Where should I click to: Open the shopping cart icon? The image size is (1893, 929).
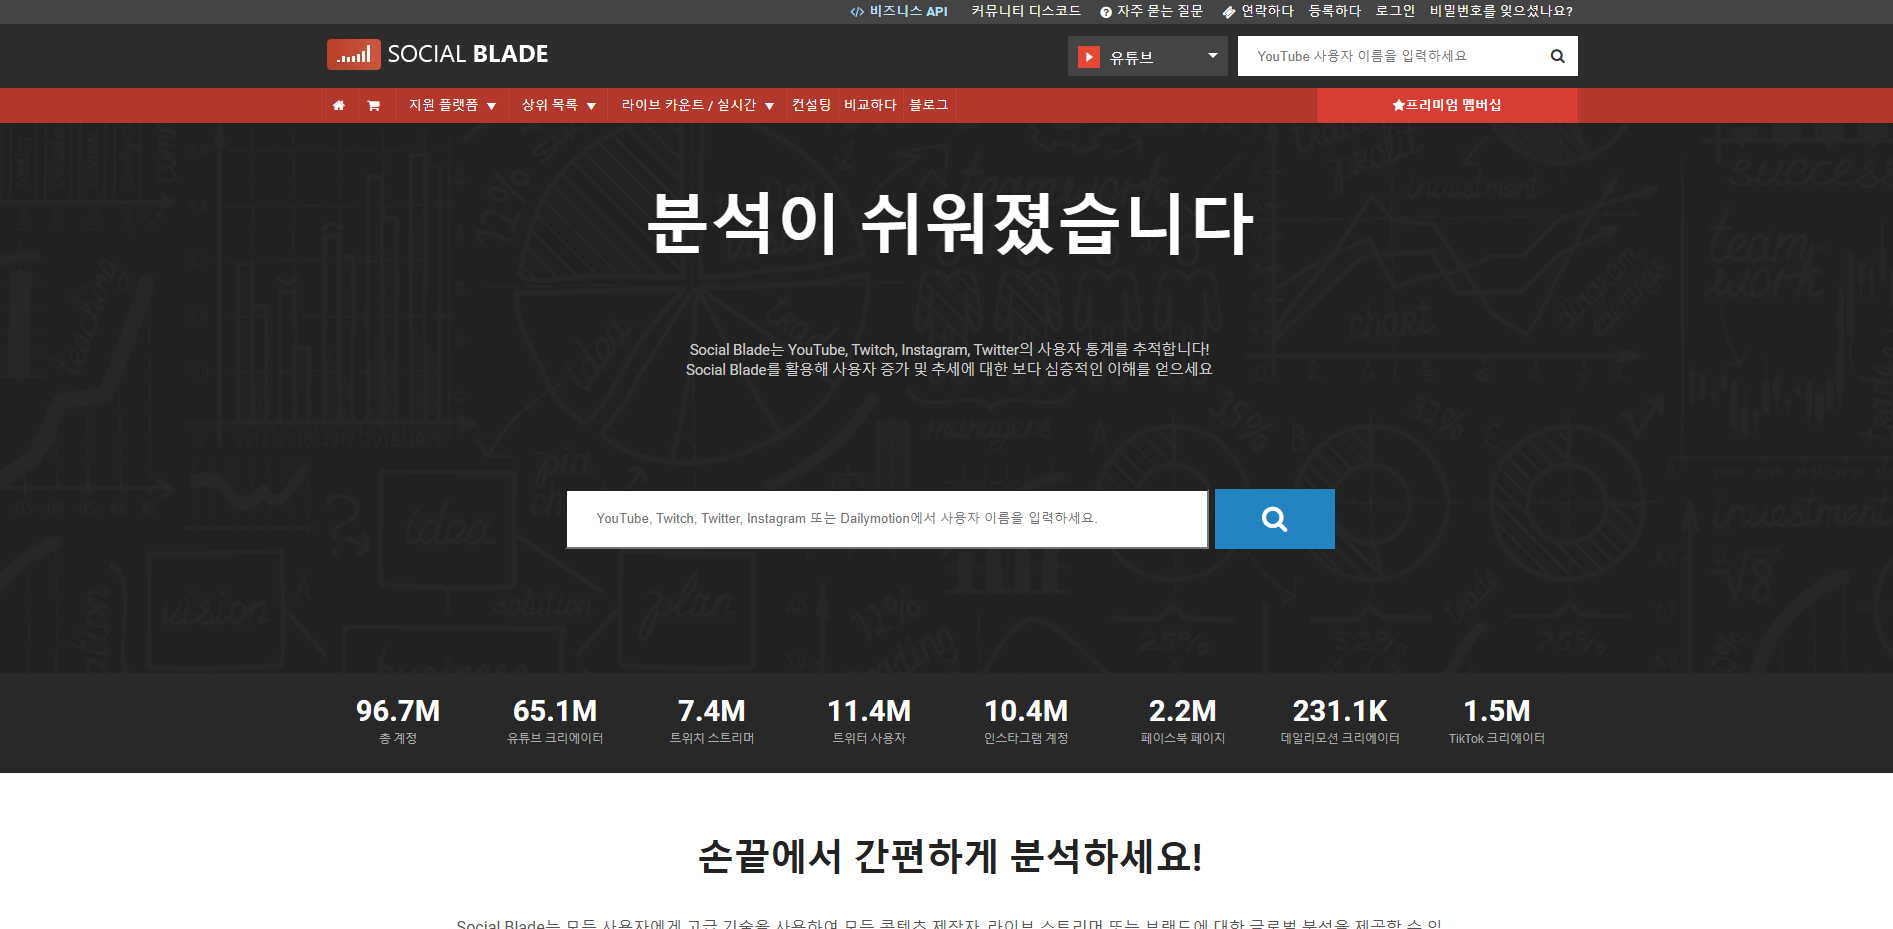373,105
